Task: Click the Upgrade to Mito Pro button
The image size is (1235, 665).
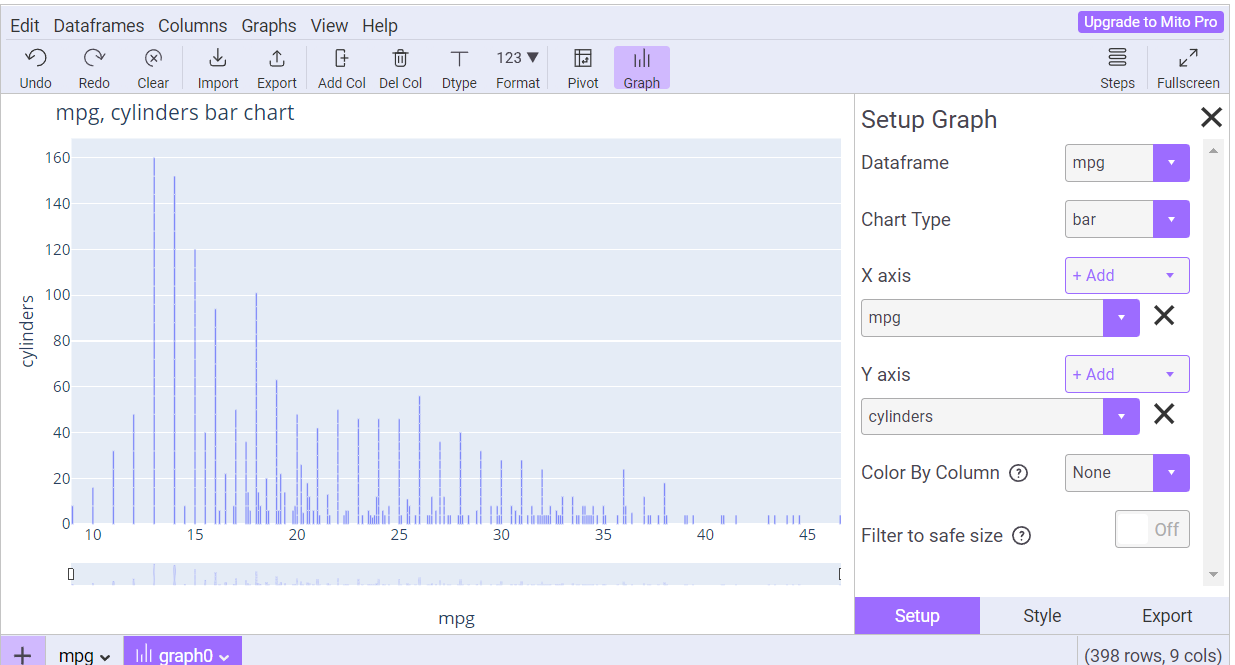Action: [1150, 22]
